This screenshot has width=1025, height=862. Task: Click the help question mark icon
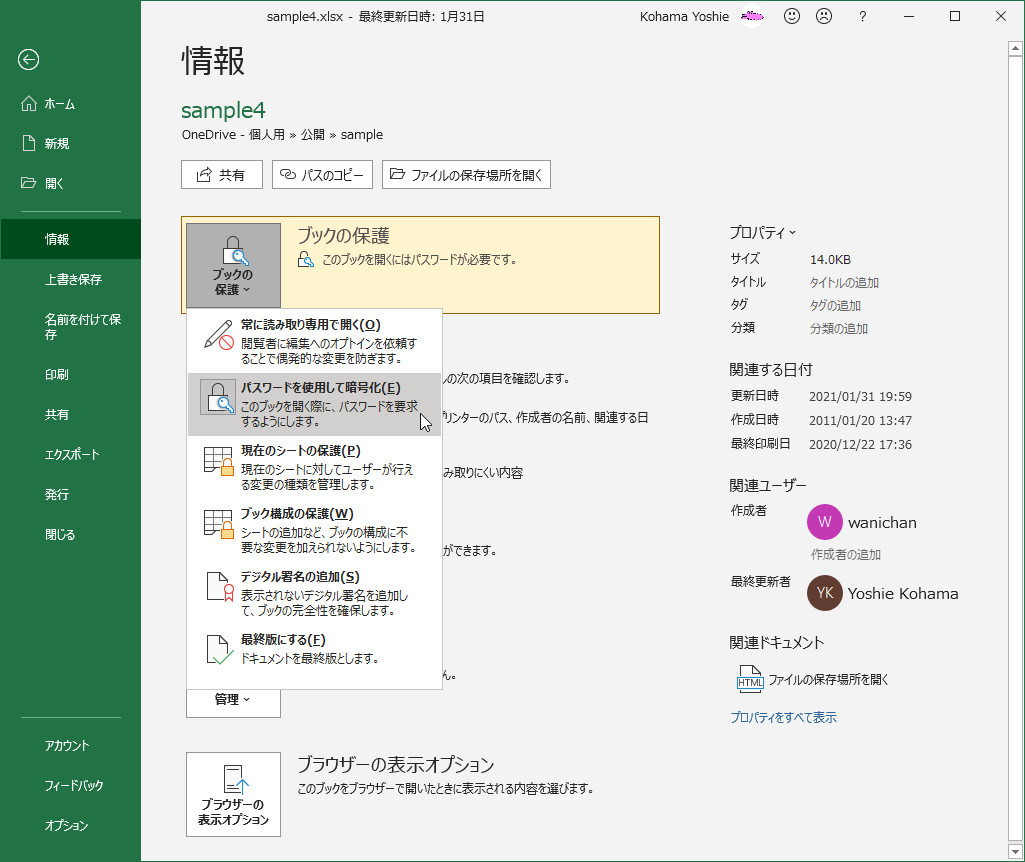tap(863, 16)
